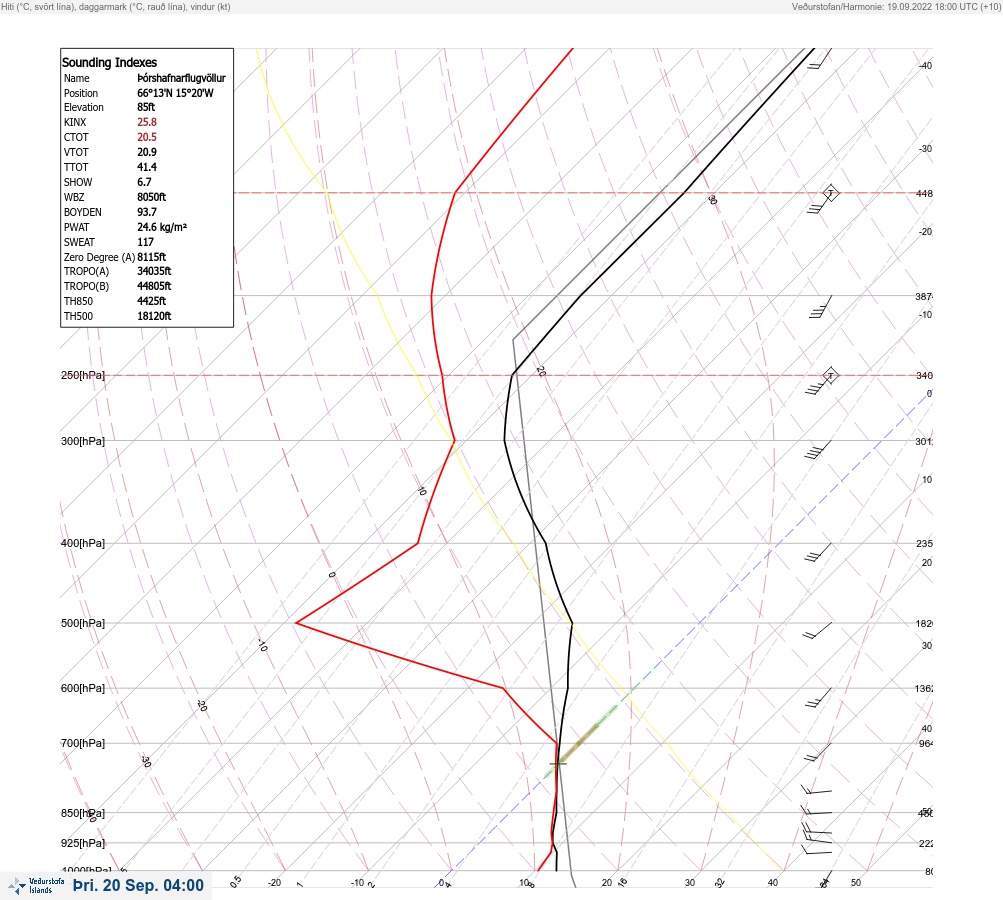Click the "KINX" index label
The height and width of the screenshot is (900, 1003).
coord(75,122)
